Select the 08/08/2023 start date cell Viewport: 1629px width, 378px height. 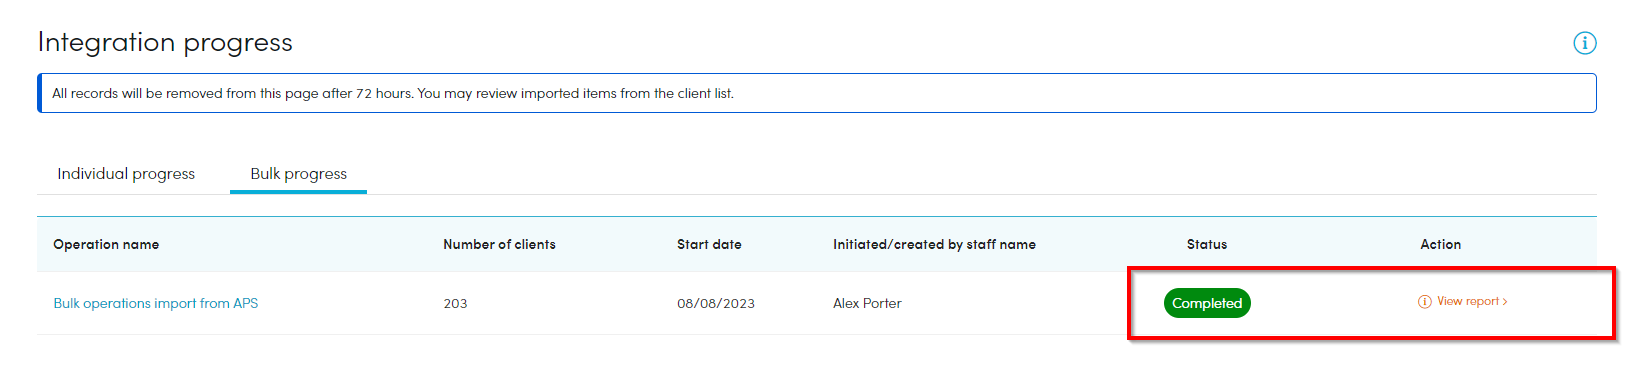coord(716,303)
